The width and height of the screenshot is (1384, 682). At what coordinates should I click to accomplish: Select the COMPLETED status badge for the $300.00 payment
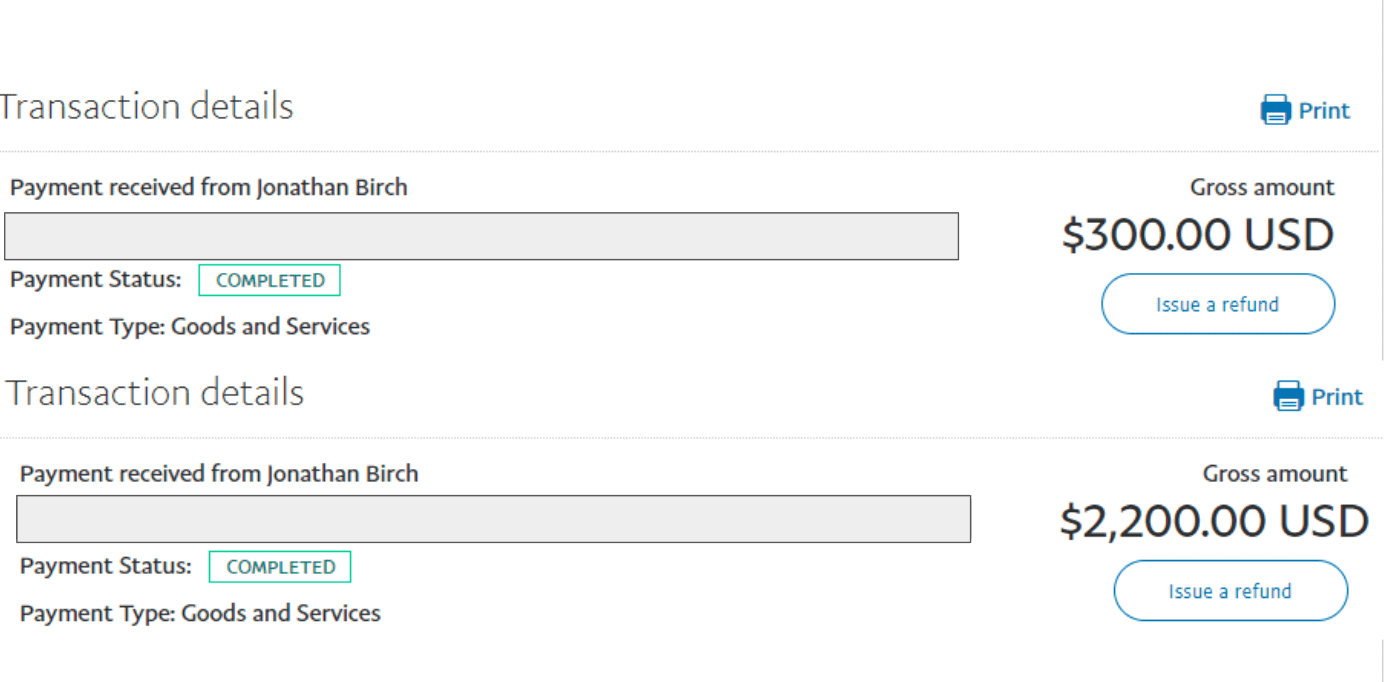point(270,281)
